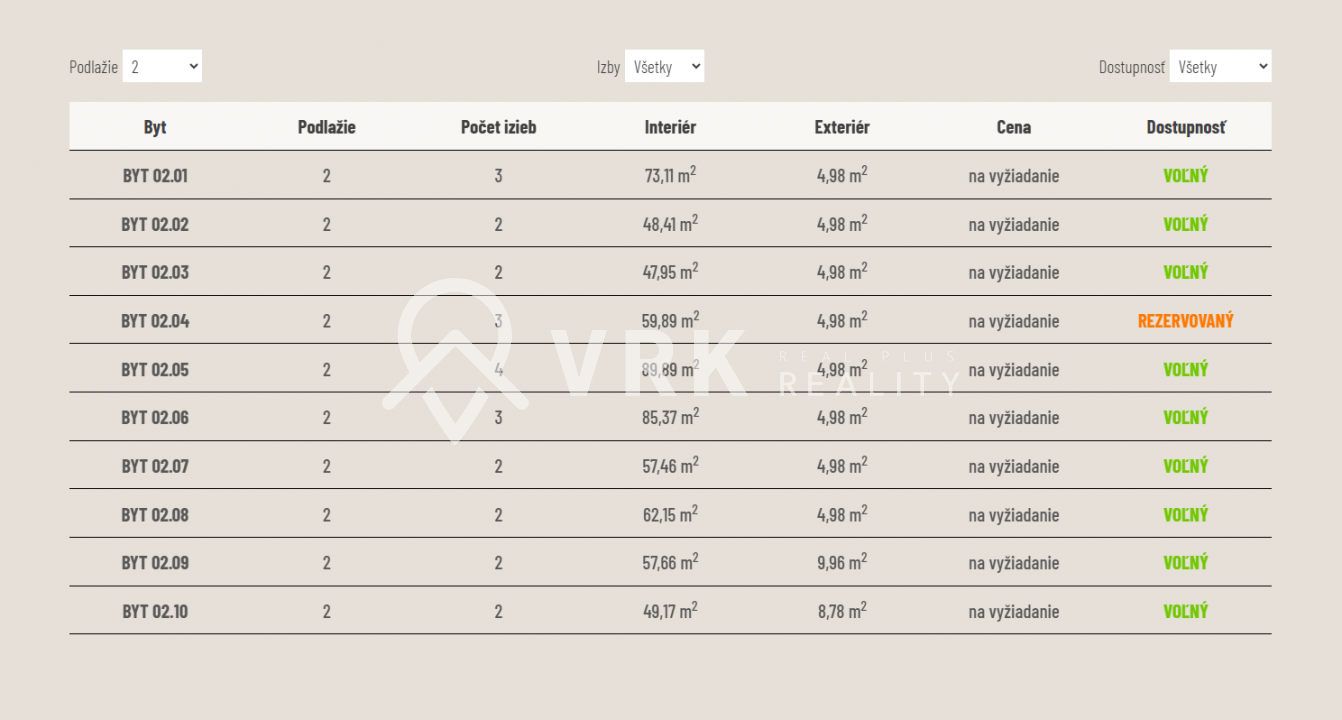Viewport: 1342px width, 720px height.
Task: Click the Interiér column header
Action: (x=670, y=127)
